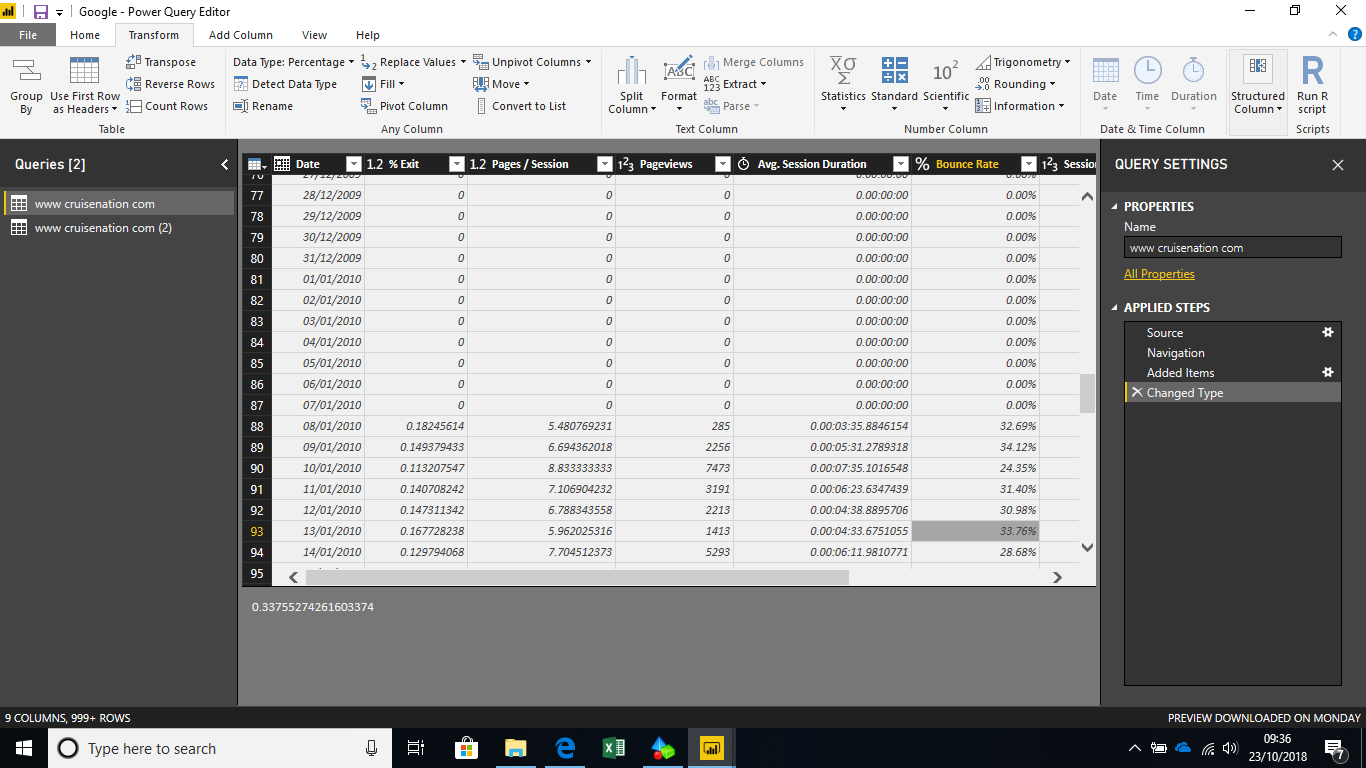Open the File menu tab
Screen dimensions: 1366x768
[28, 35]
